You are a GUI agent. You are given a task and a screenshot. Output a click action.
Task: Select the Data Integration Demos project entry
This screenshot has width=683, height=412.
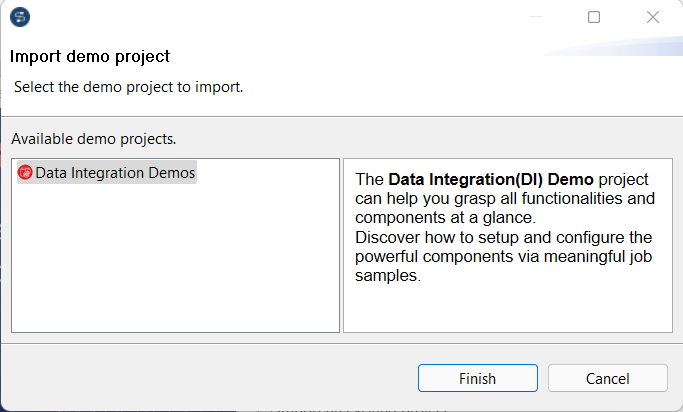(115, 173)
